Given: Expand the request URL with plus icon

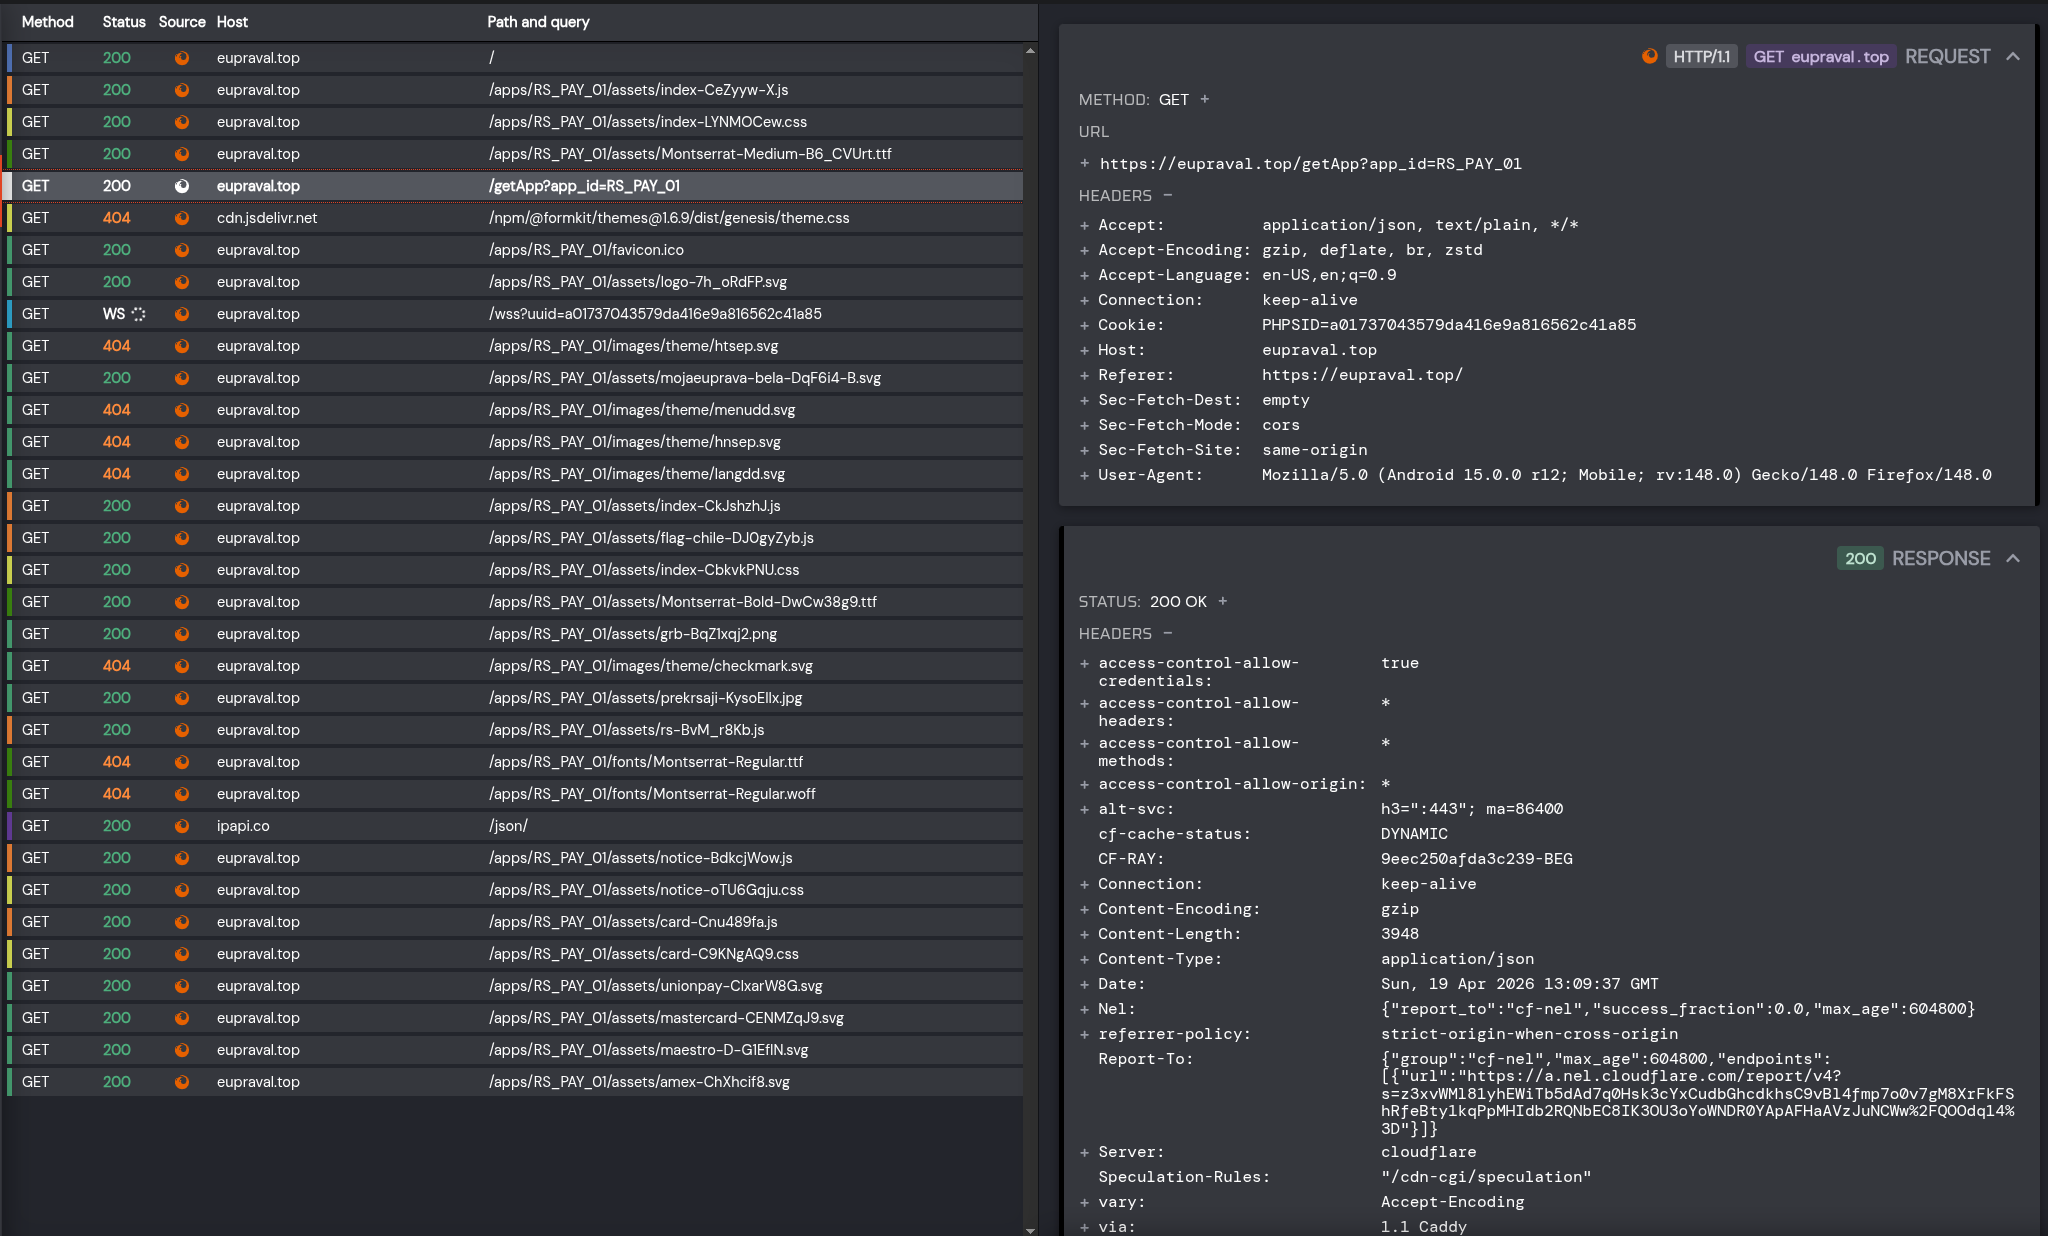Looking at the screenshot, I should [x=1085, y=163].
